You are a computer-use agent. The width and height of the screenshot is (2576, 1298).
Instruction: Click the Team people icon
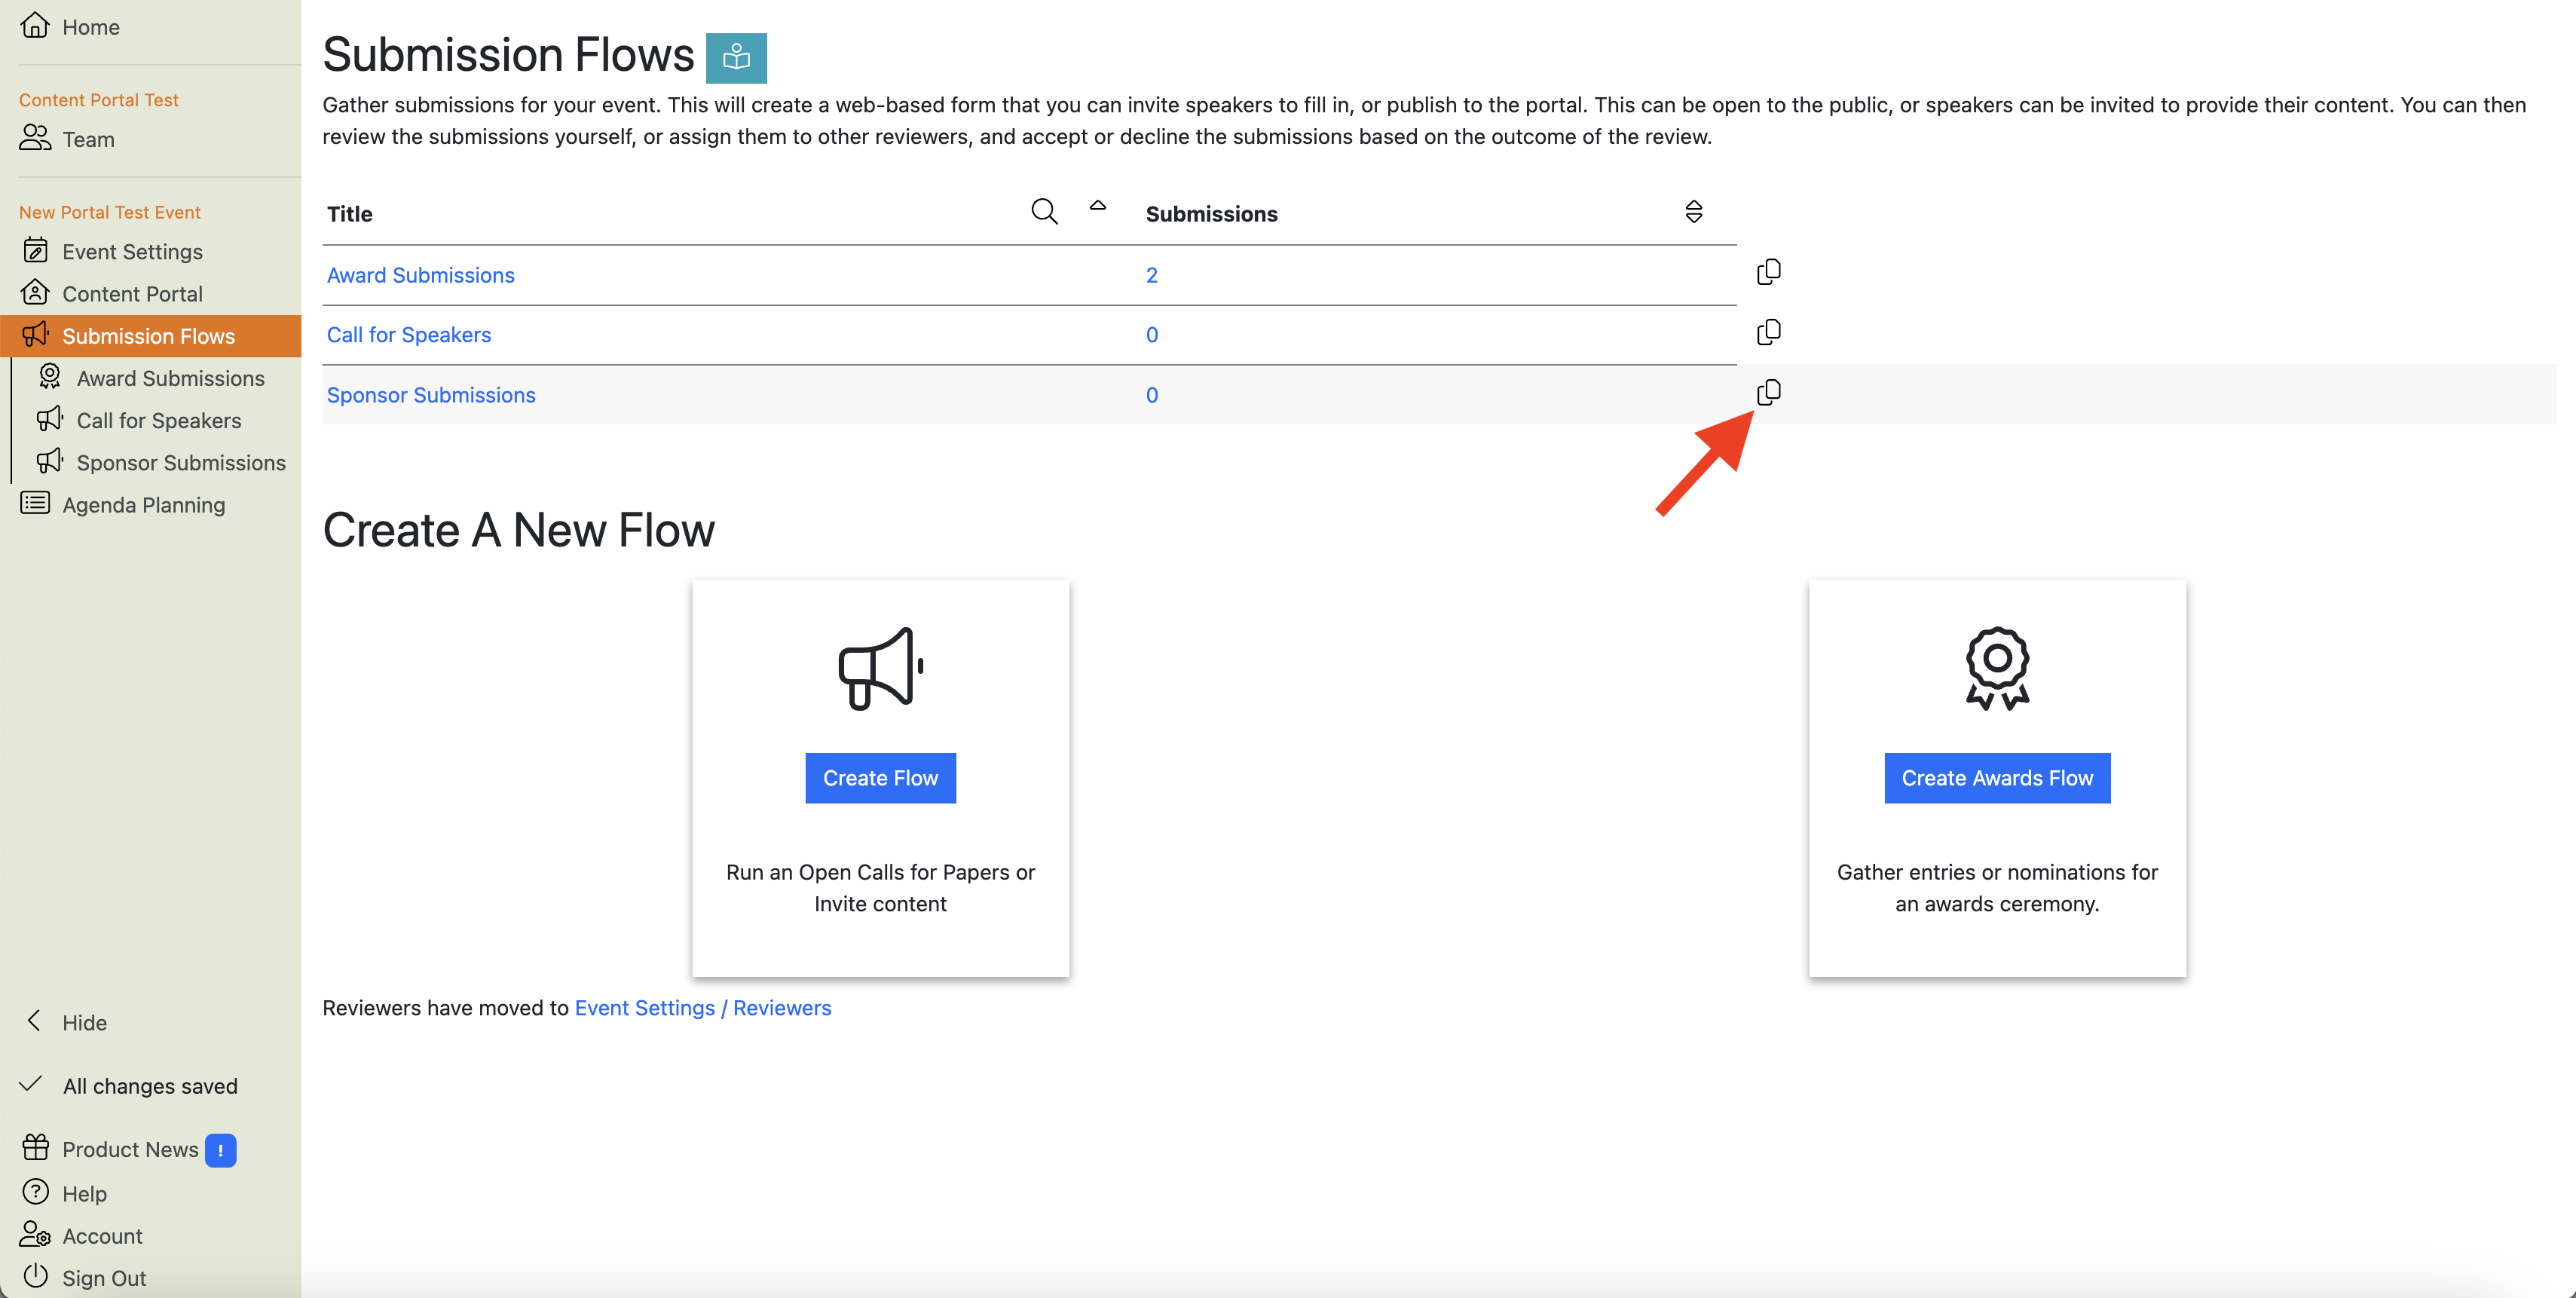(x=35, y=137)
